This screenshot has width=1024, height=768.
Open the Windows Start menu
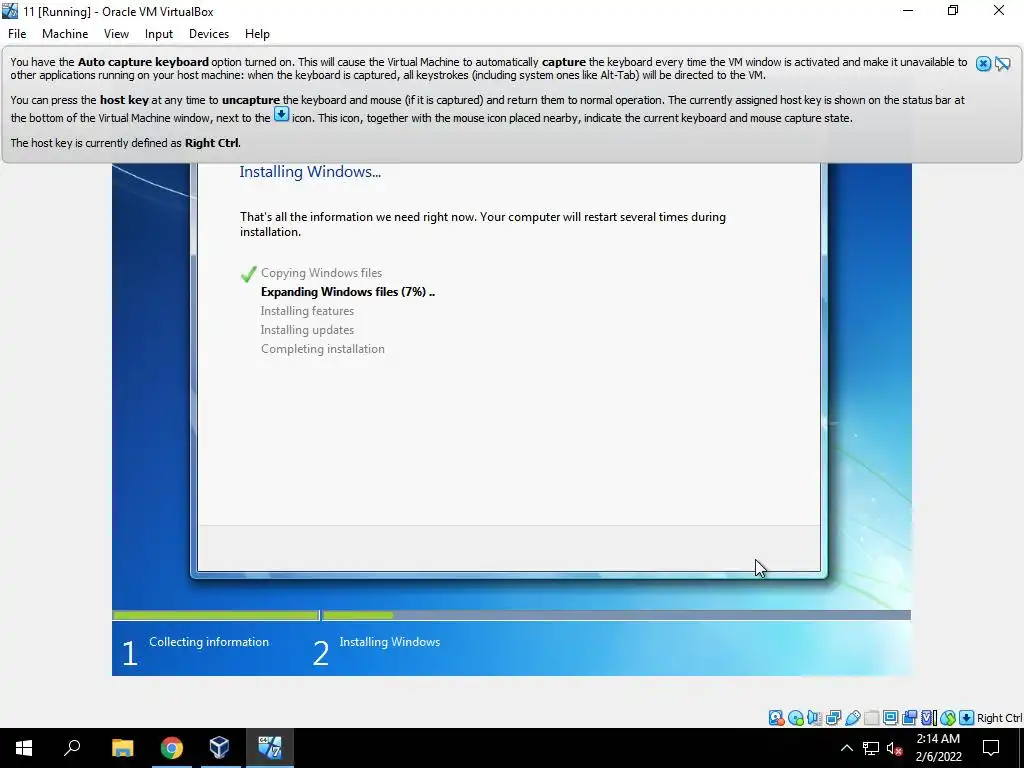(x=24, y=748)
